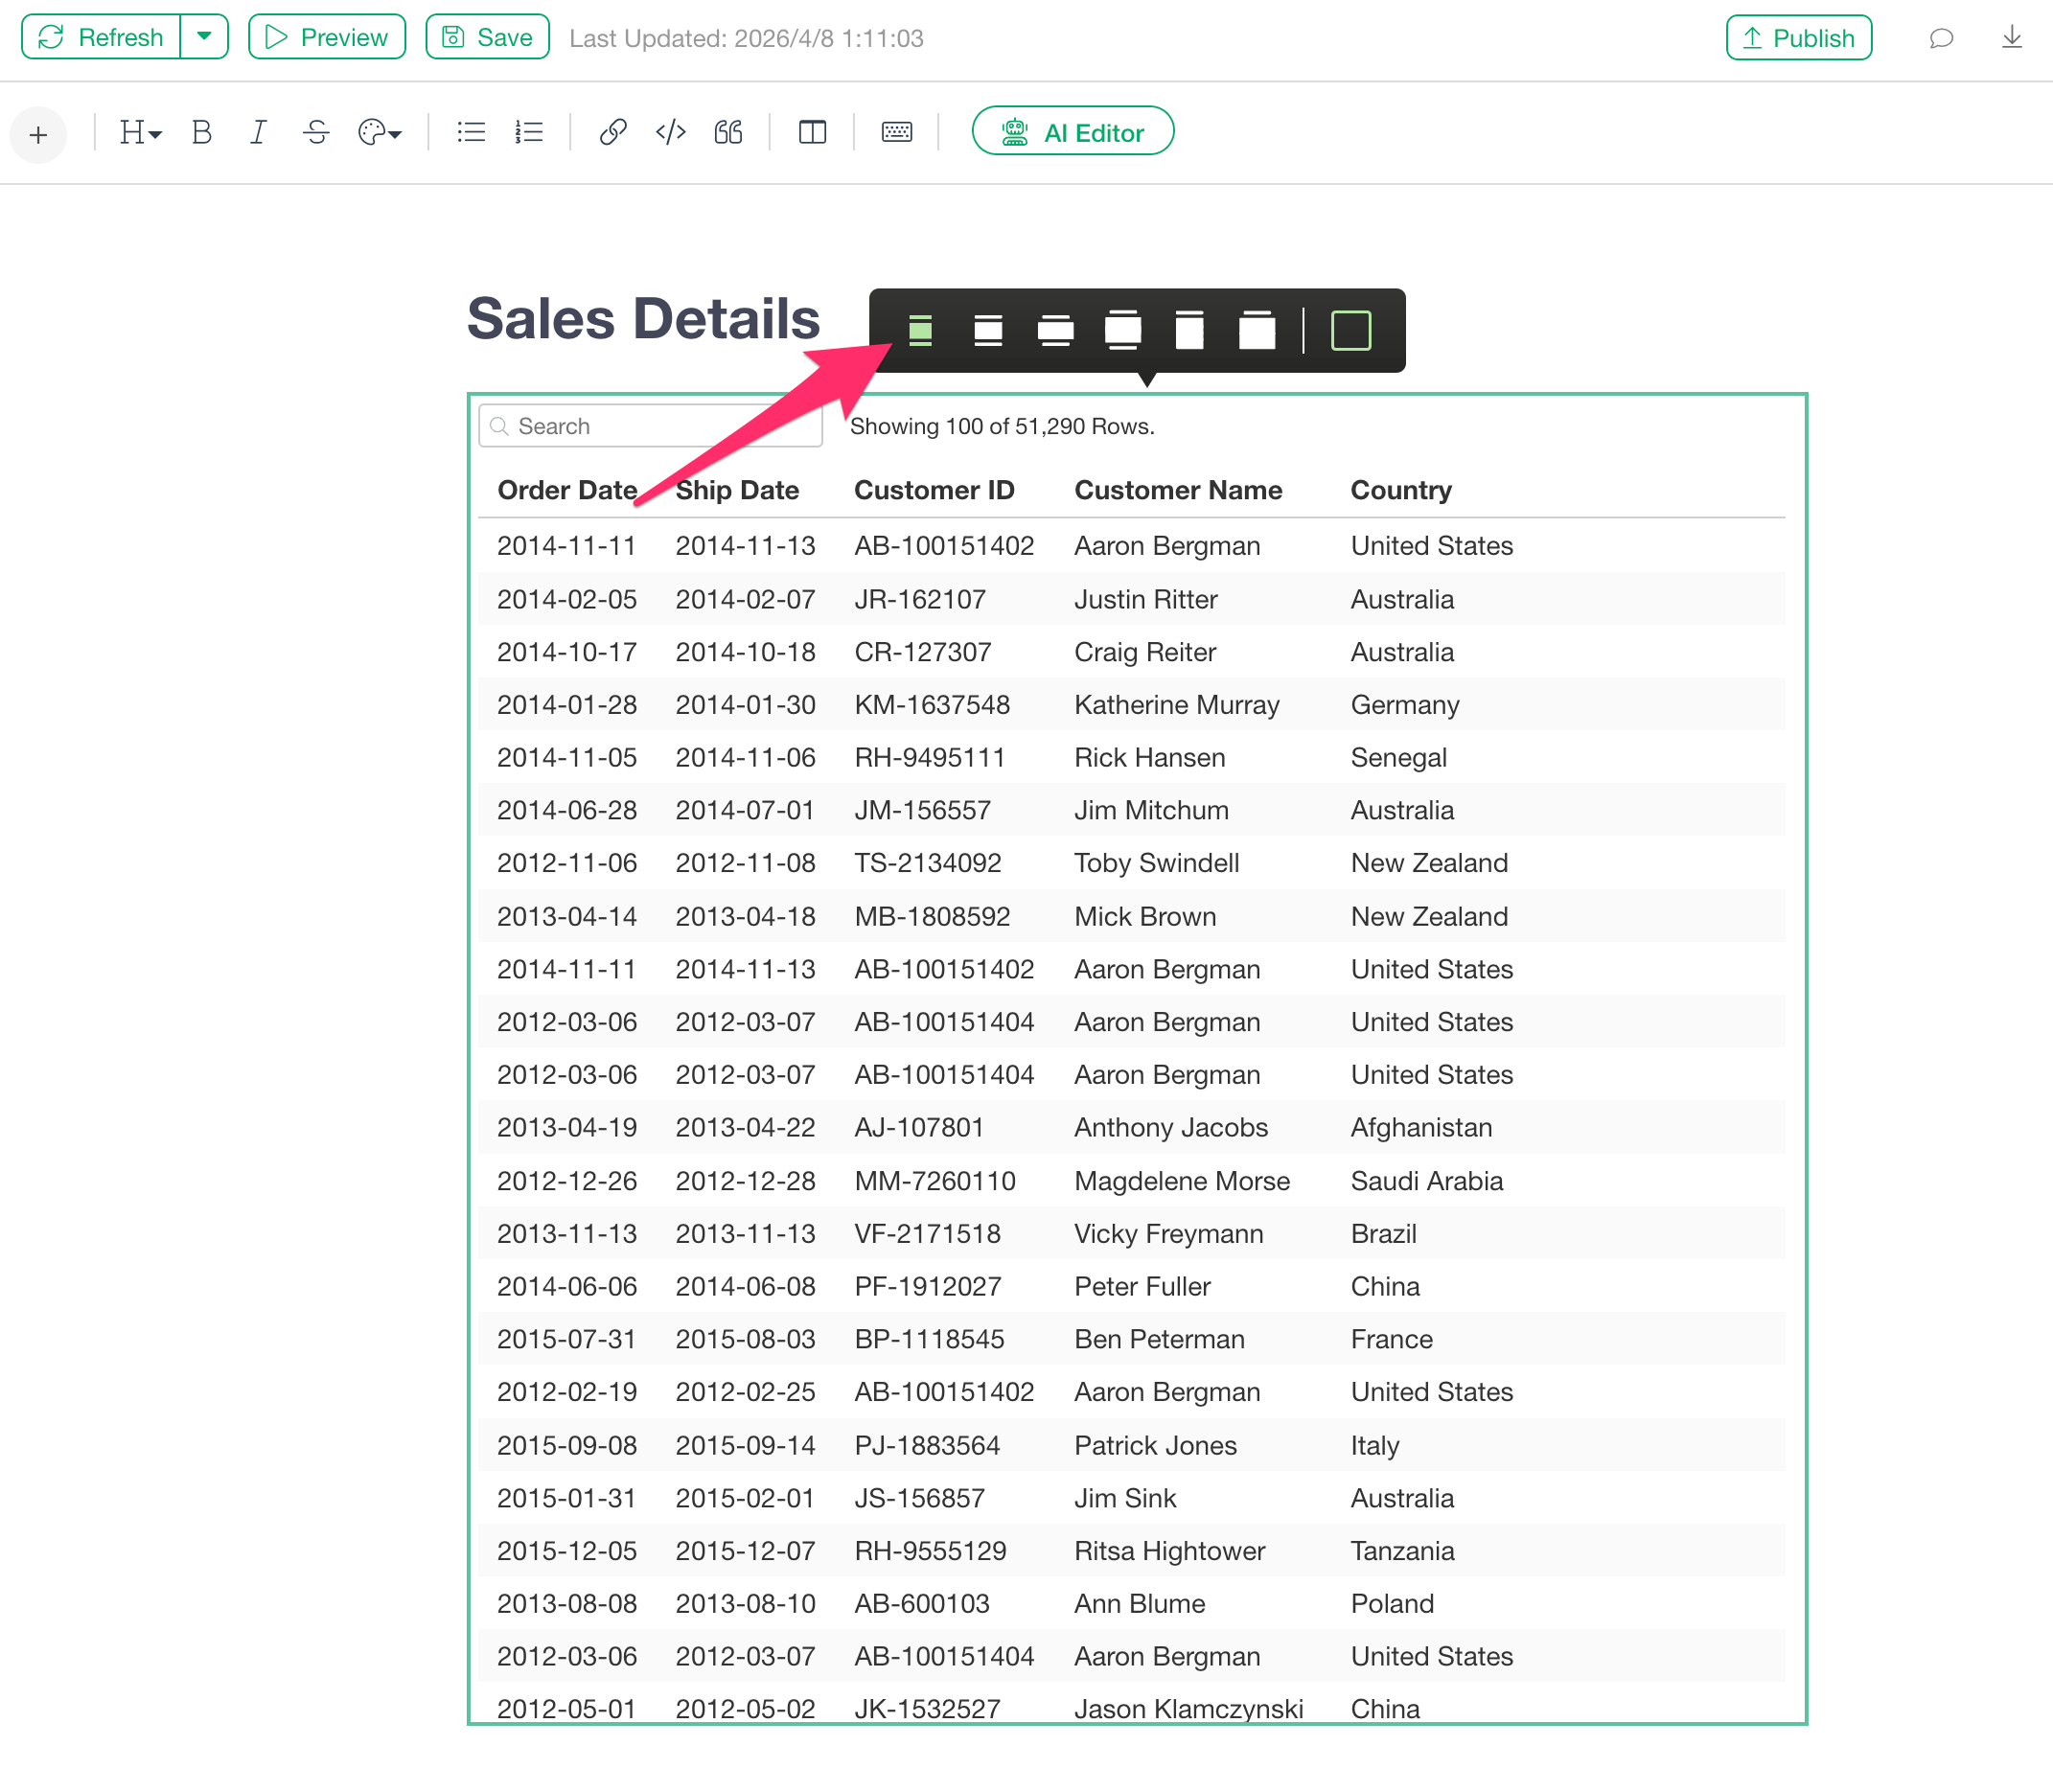Insert a numbered list
This screenshot has width=2053, height=1792.
tap(529, 132)
